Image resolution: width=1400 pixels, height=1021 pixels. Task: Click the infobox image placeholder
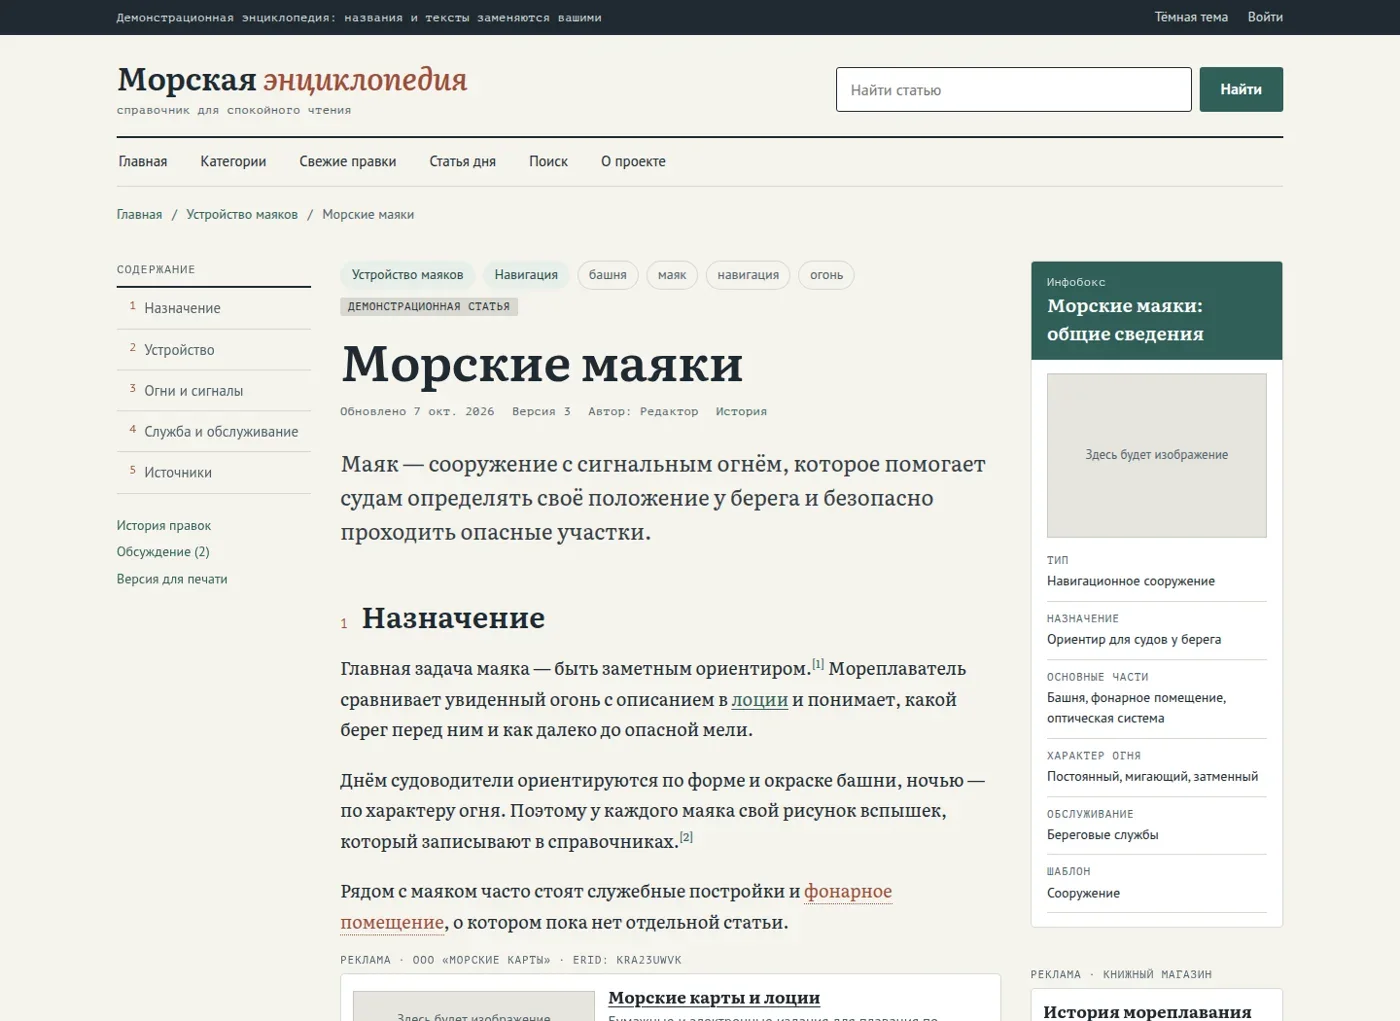pyautogui.click(x=1157, y=455)
